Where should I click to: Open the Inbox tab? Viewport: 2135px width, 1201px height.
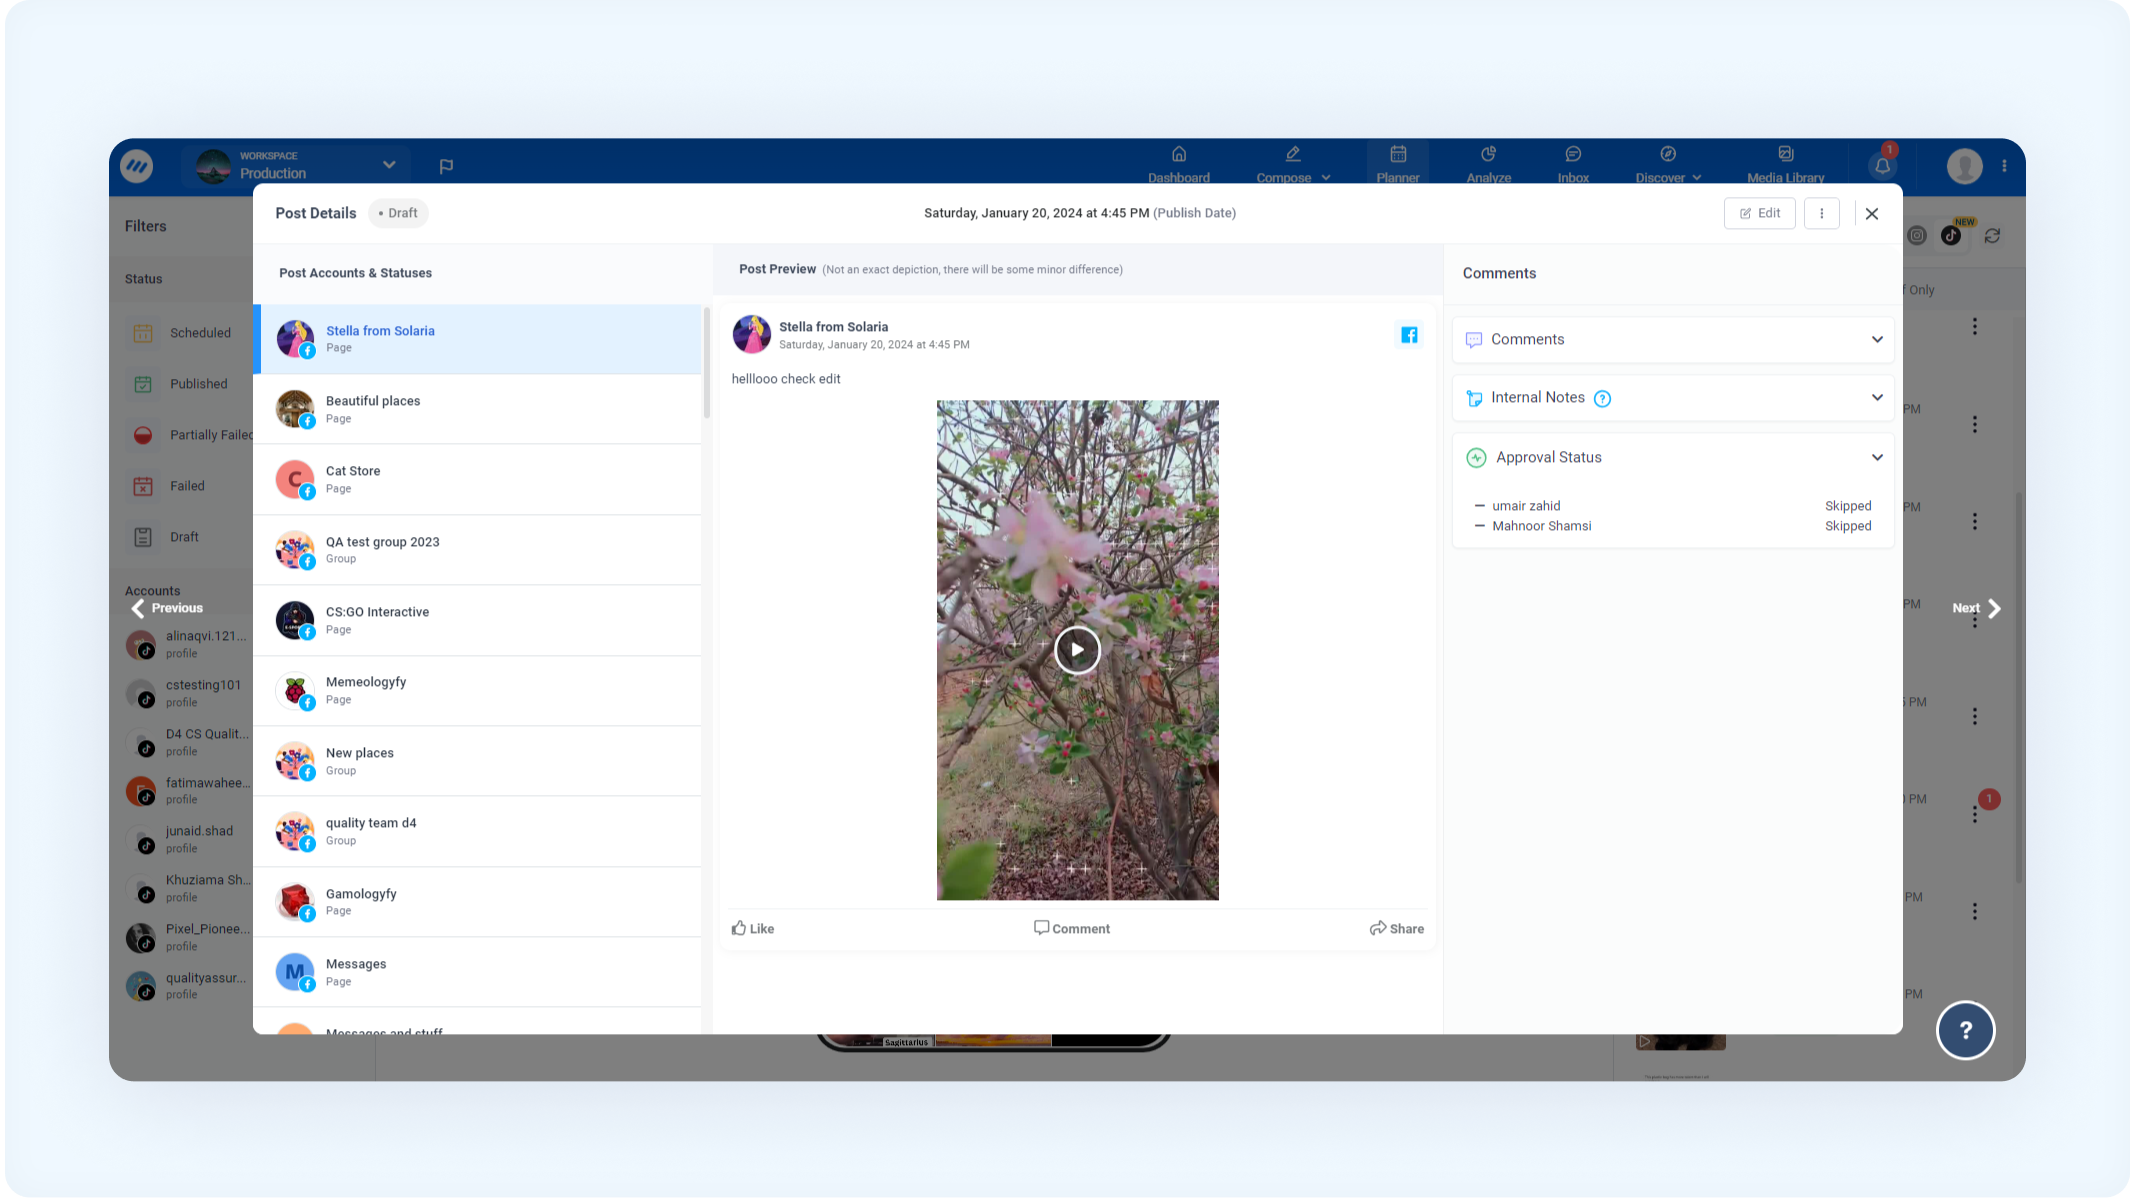click(1573, 166)
